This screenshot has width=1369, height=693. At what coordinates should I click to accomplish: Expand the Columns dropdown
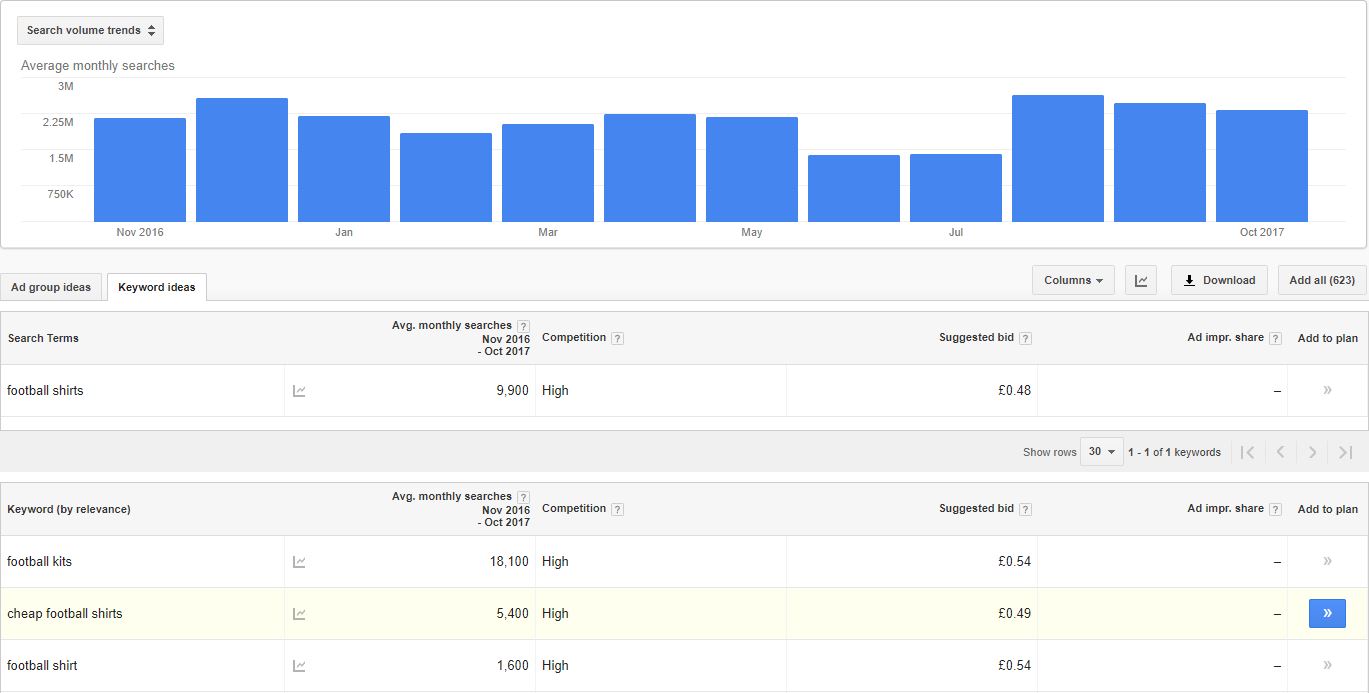click(1073, 280)
